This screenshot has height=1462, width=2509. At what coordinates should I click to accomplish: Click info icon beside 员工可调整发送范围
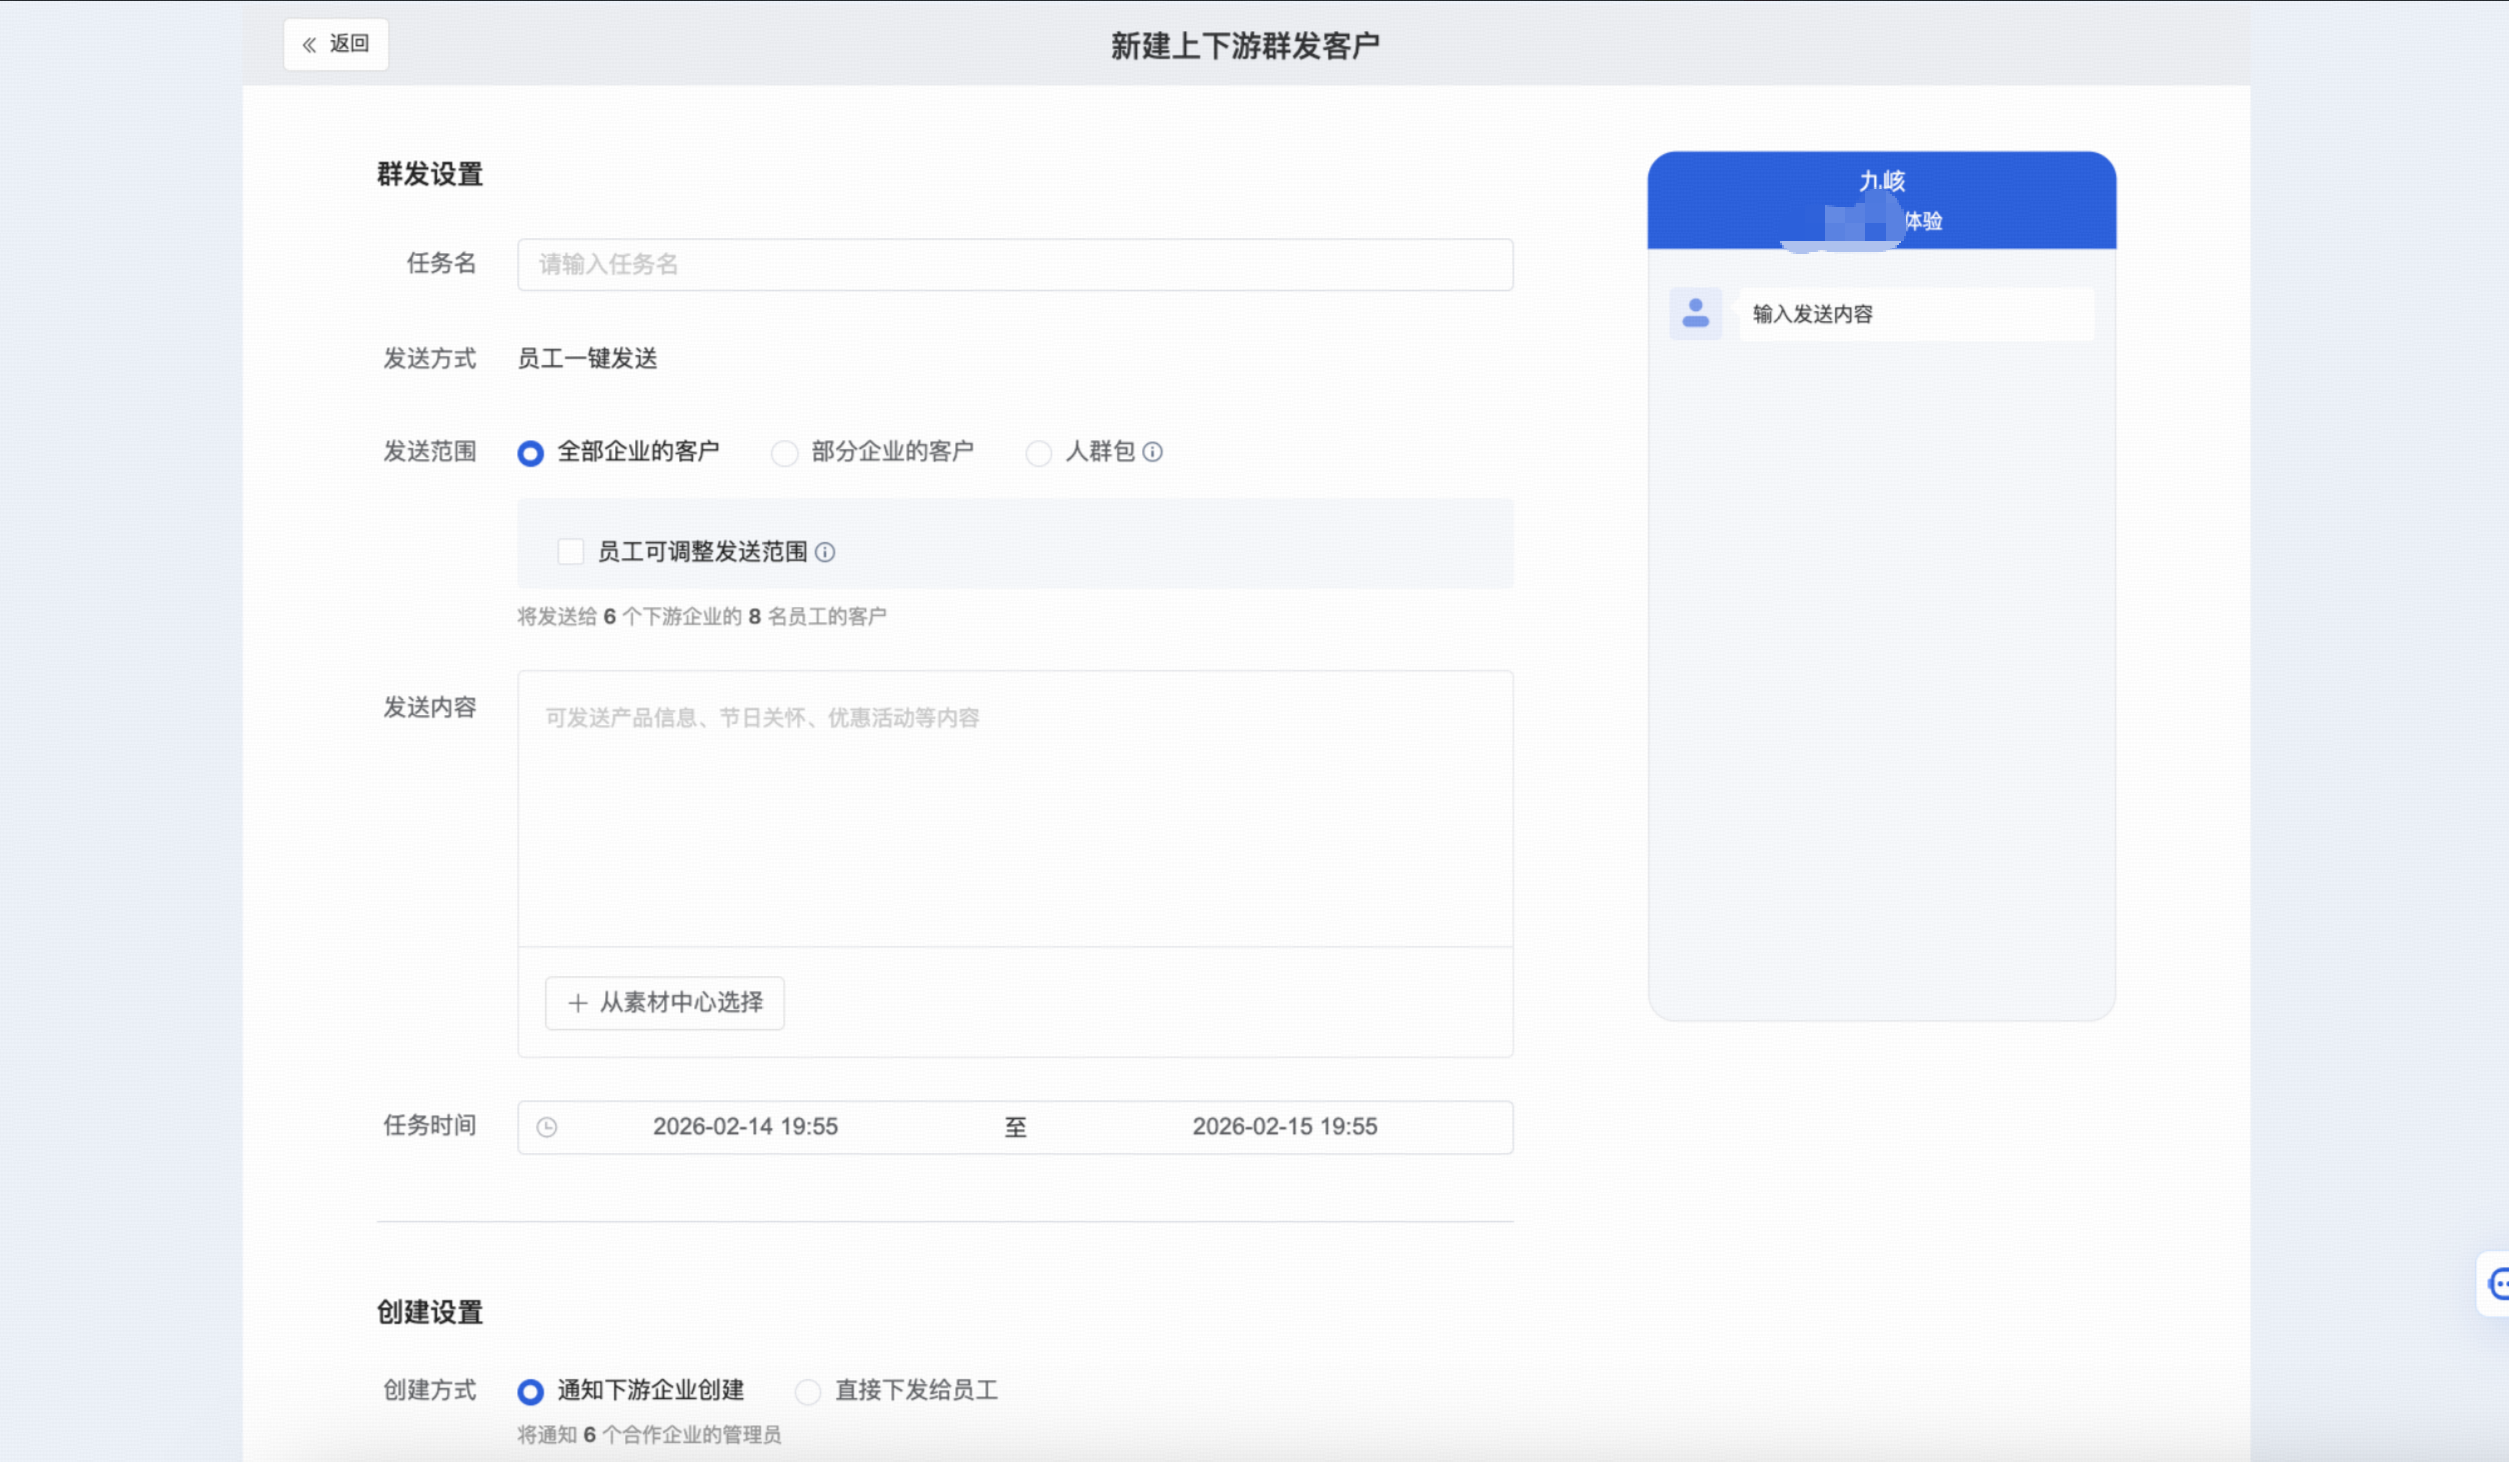pyautogui.click(x=825, y=552)
